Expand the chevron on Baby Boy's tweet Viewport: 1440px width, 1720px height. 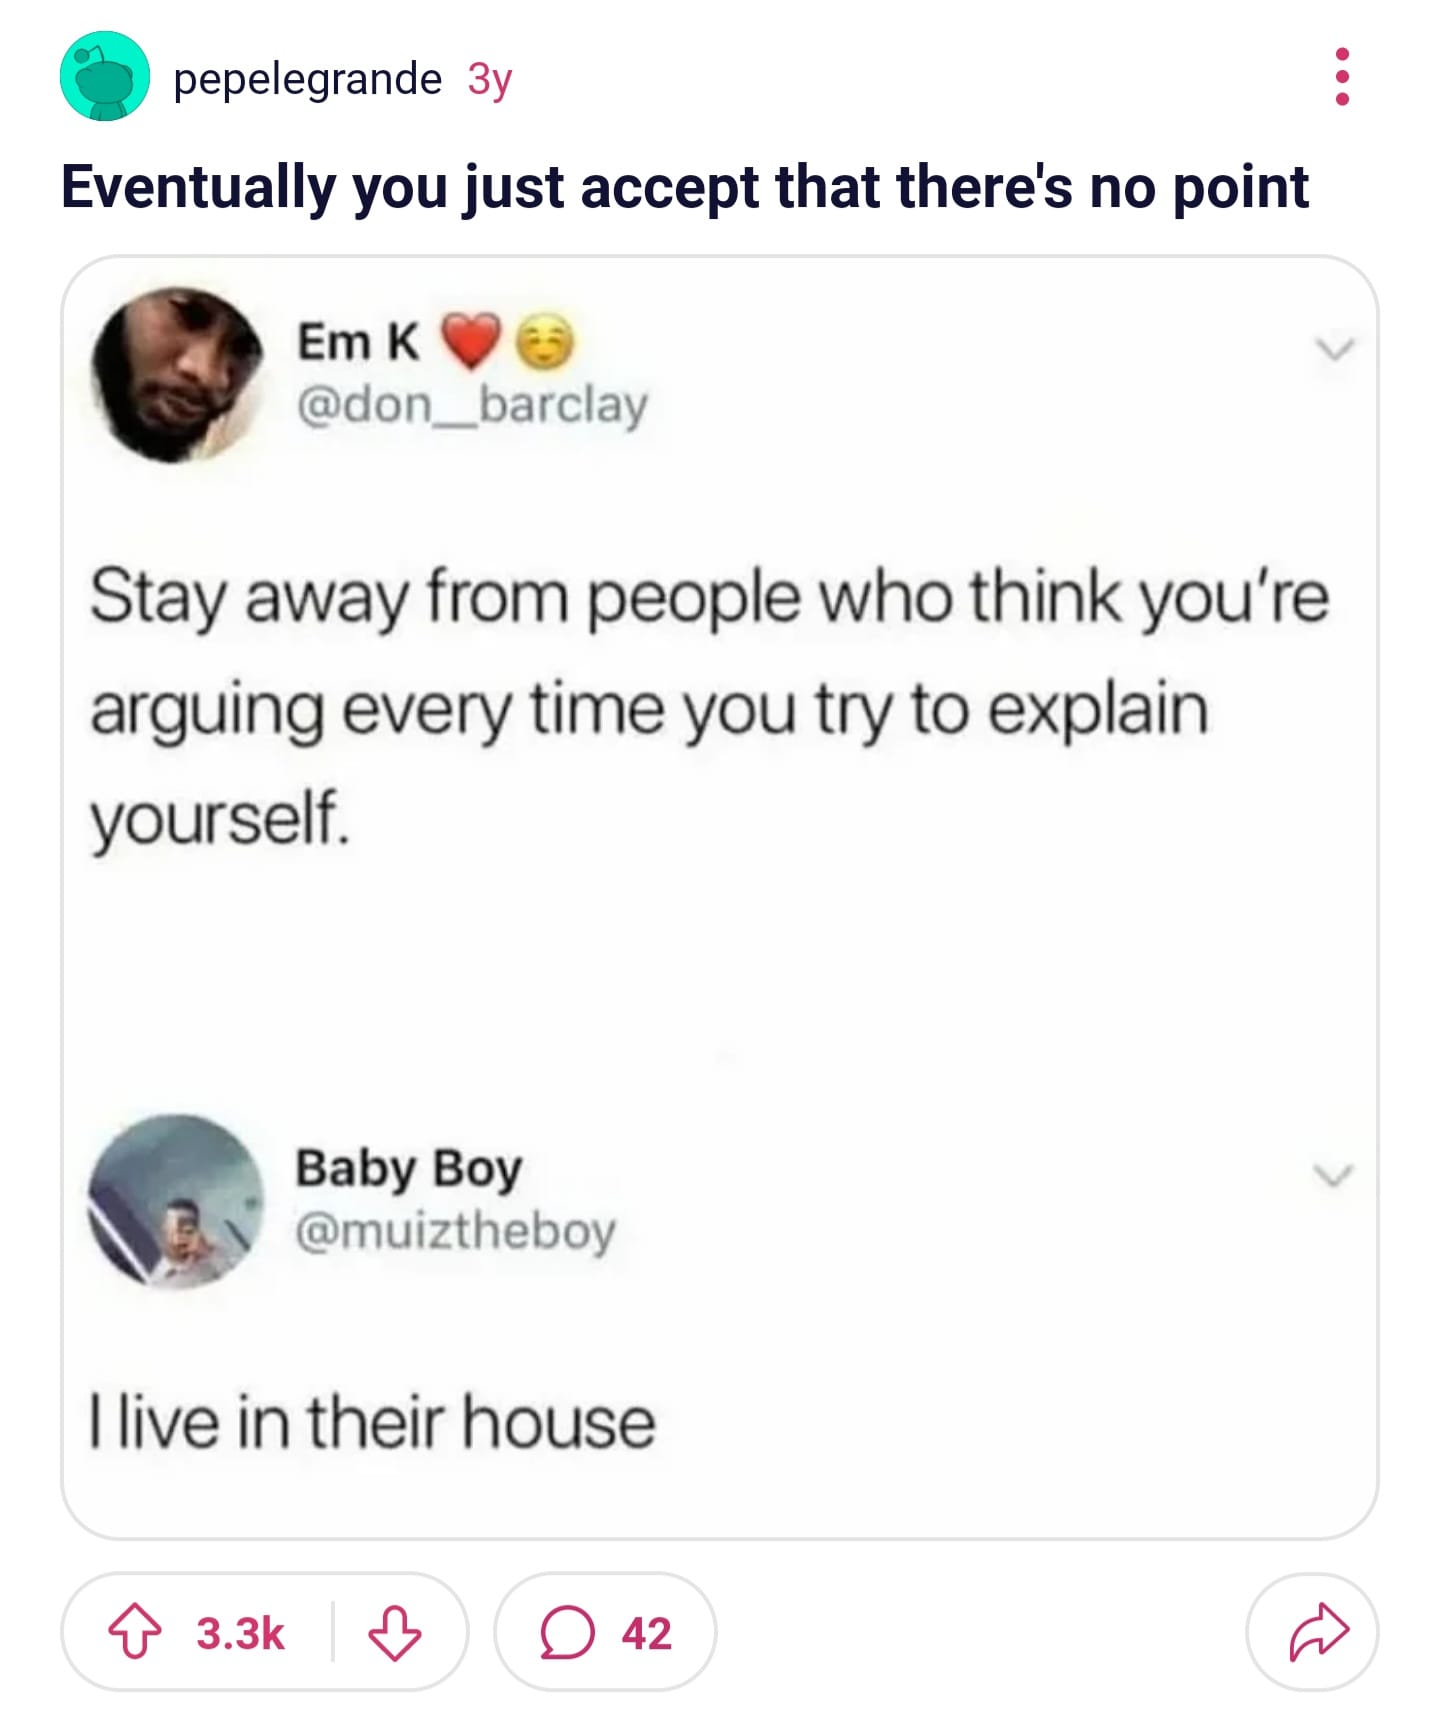tap(1333, 1174)
